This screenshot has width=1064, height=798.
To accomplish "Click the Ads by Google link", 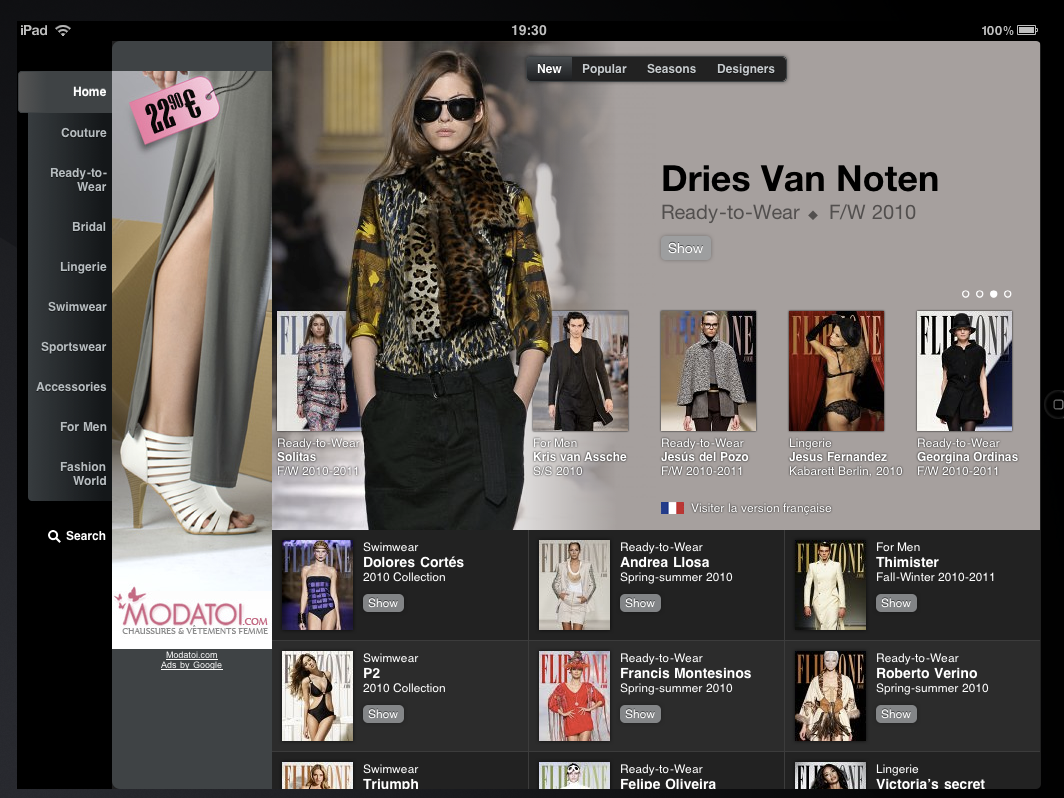I will pyautogui.click(x=191, y=665).
